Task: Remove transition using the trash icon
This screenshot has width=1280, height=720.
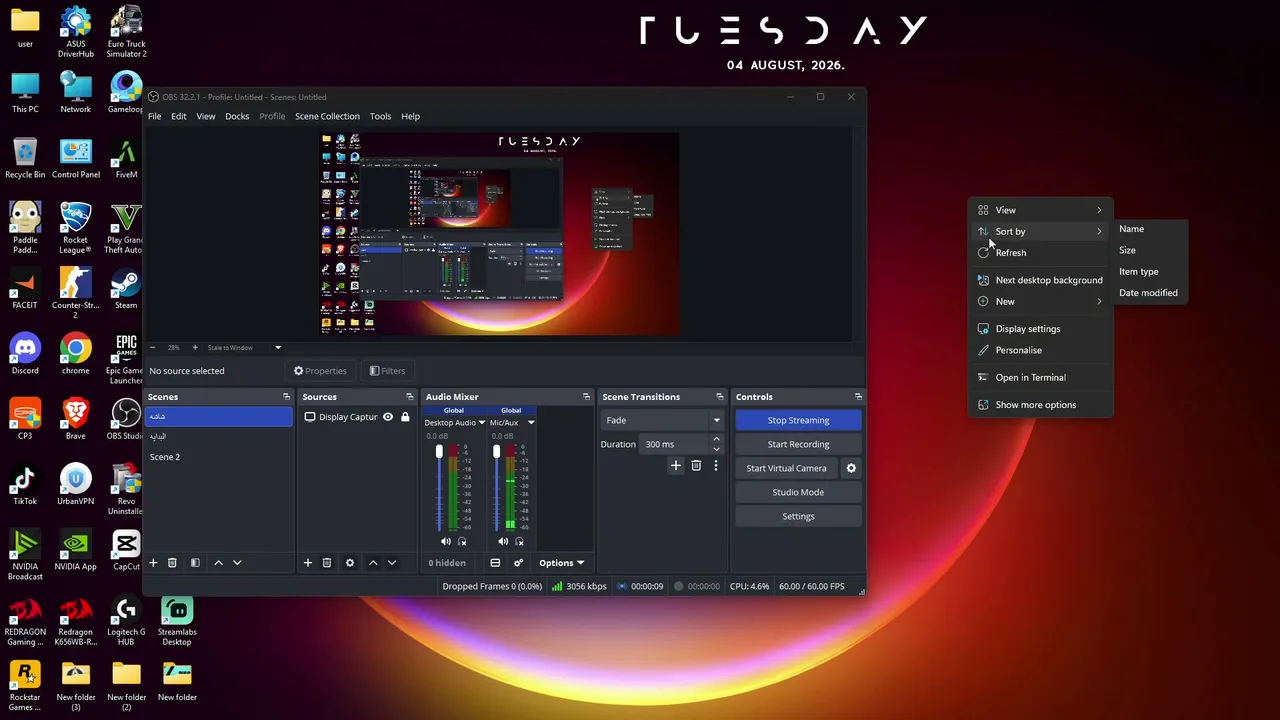Action: click(x=696, y=465)
